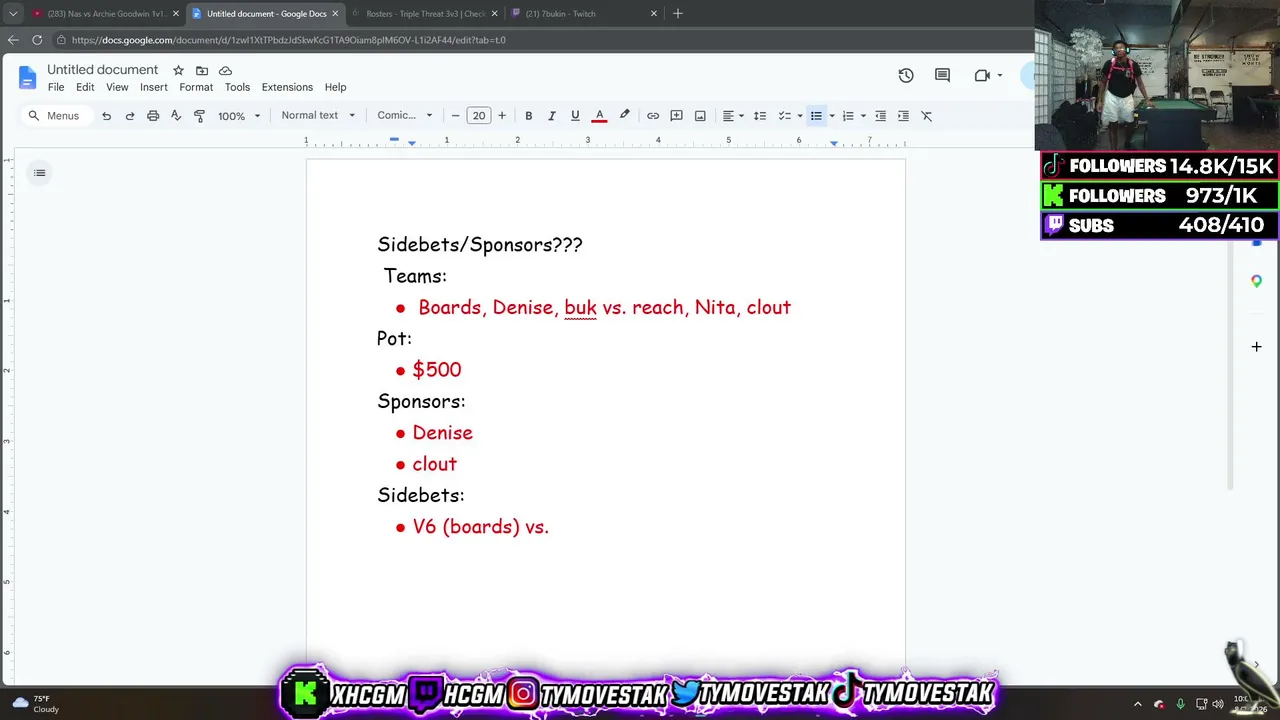The image size is (1280, 720).
Task: Click the docs.google.com address bar
Action: pos(540,40)
